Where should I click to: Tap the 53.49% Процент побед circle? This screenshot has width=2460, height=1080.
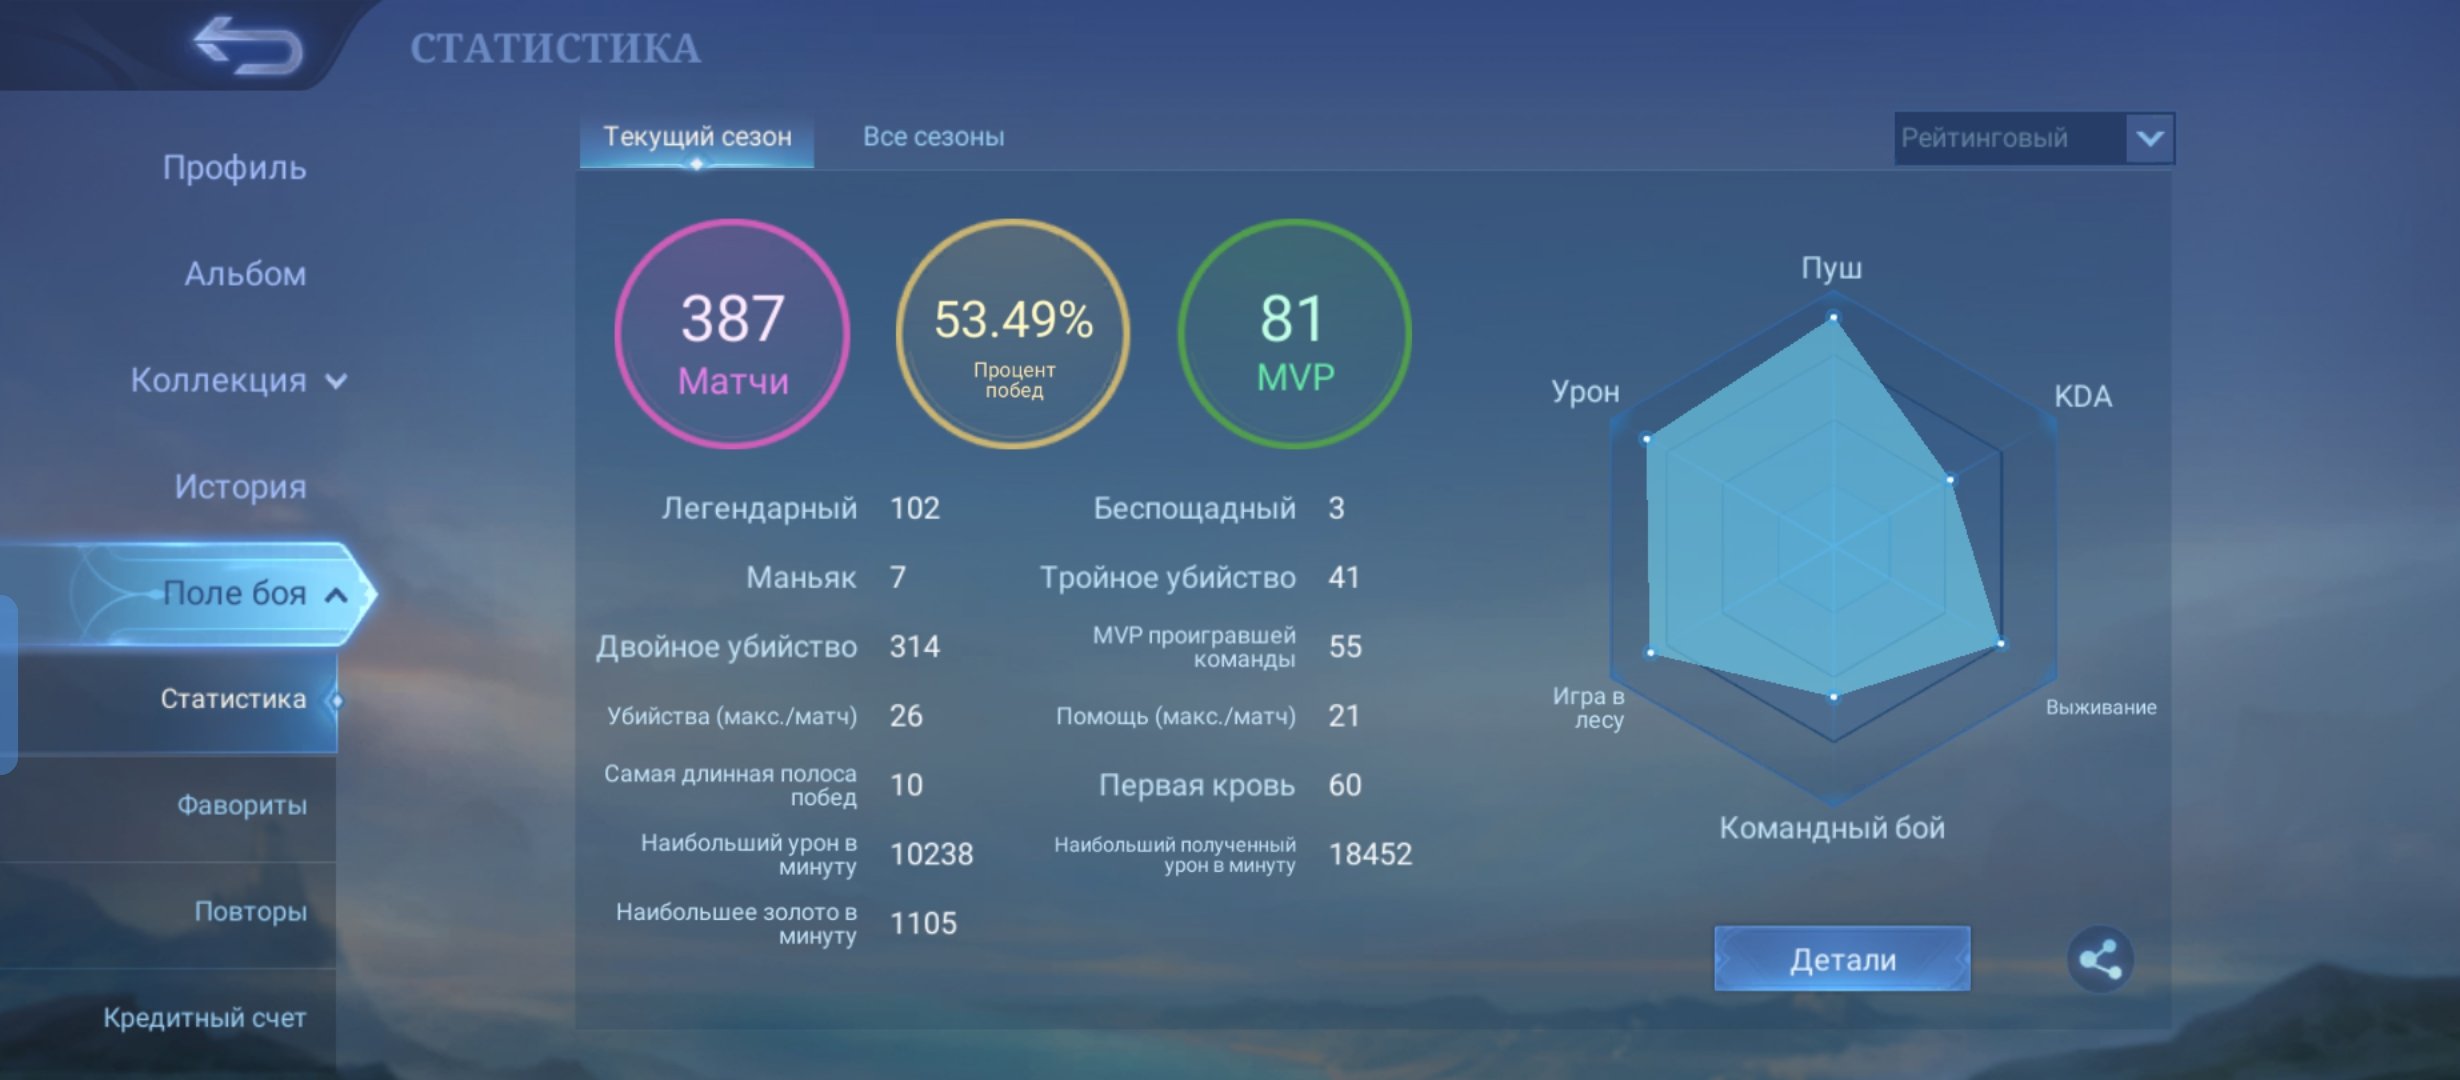coord(1013,334)
